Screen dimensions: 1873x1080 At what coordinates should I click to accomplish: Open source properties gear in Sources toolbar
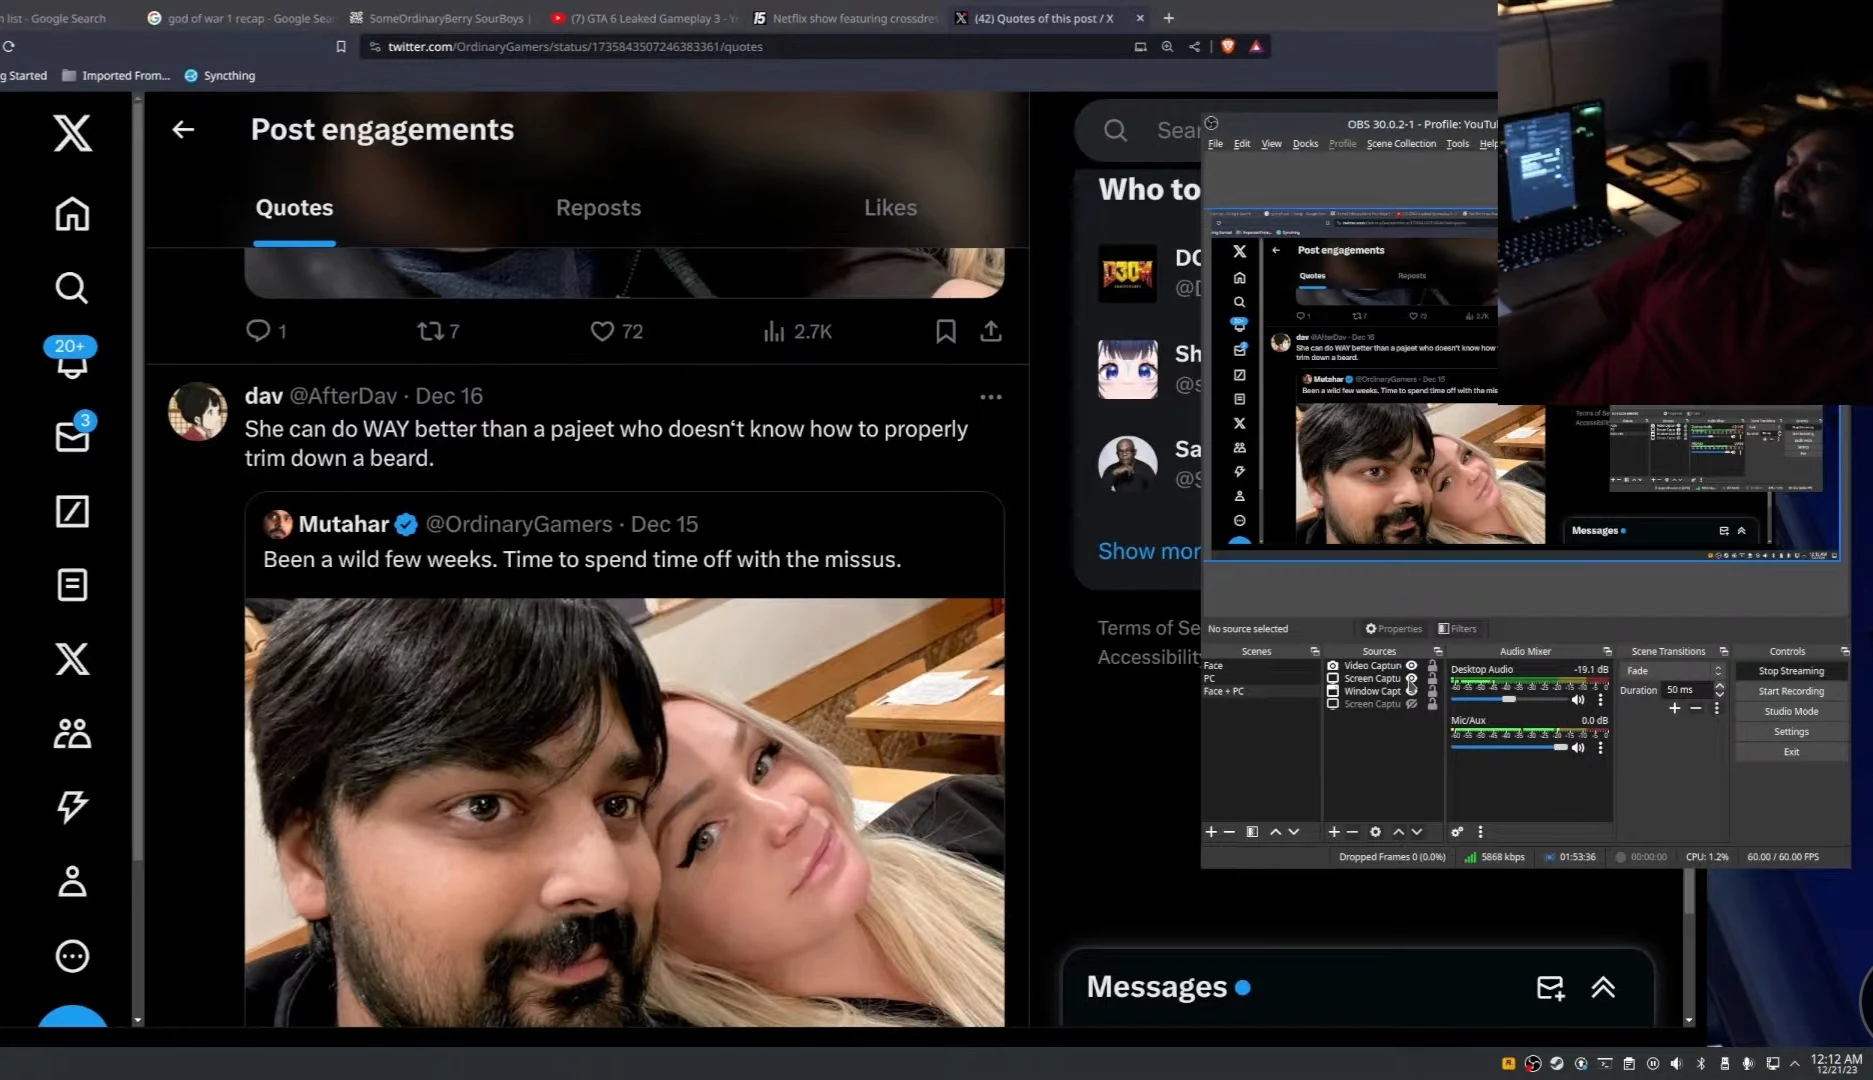click(1375, 832)
